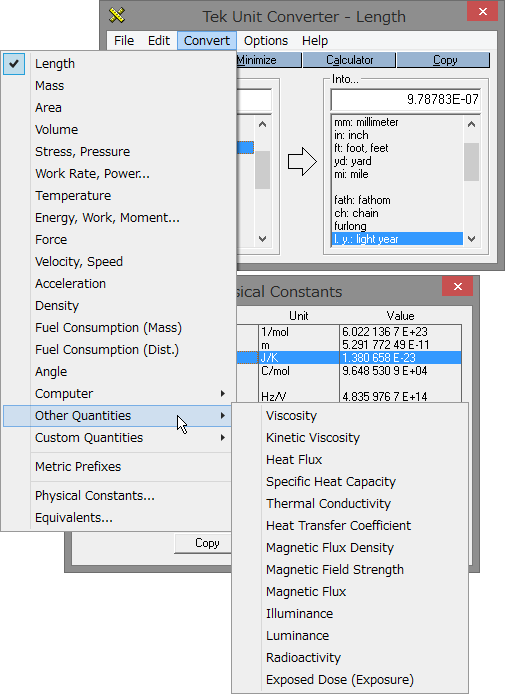Select Volume quantity
The width and height of the screenshot is (505, 694).
(x=118, y=130)
